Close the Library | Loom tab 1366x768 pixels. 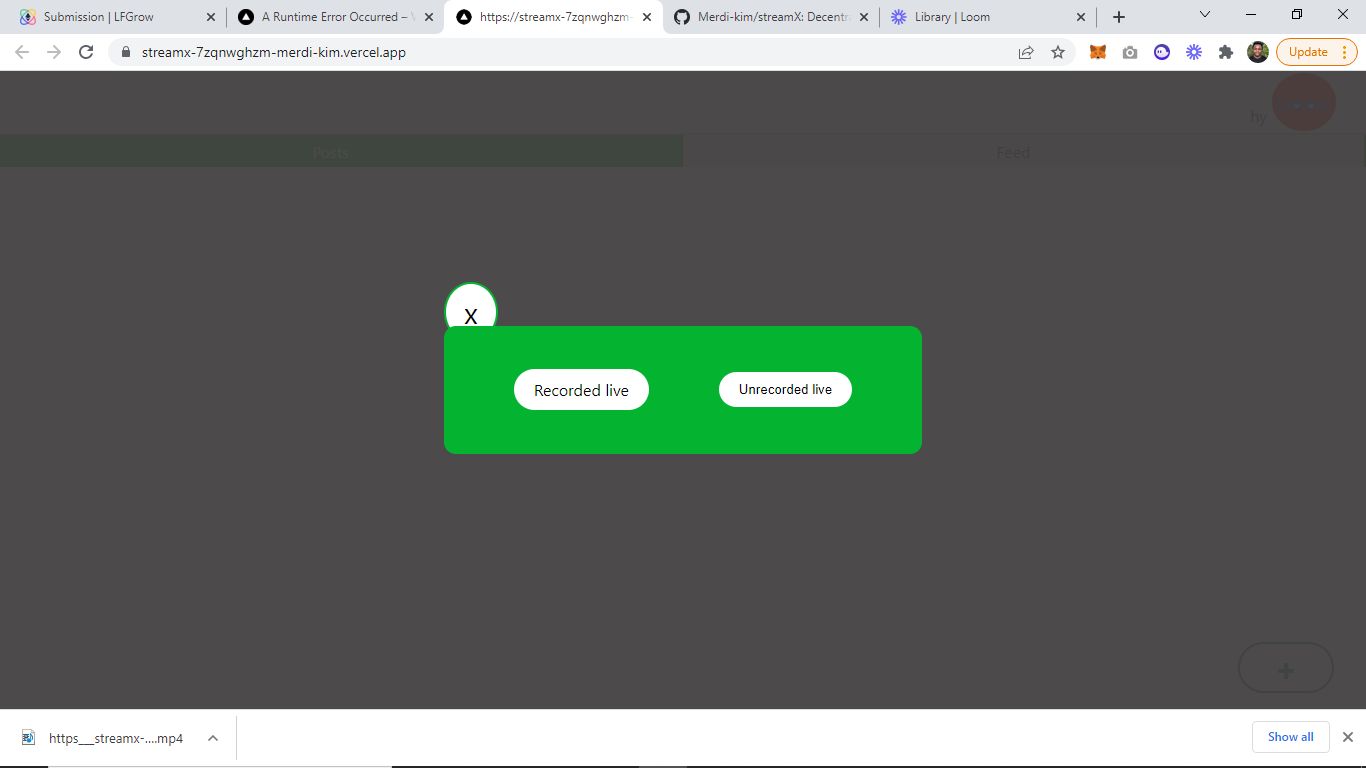click(x=1081, y=17)
